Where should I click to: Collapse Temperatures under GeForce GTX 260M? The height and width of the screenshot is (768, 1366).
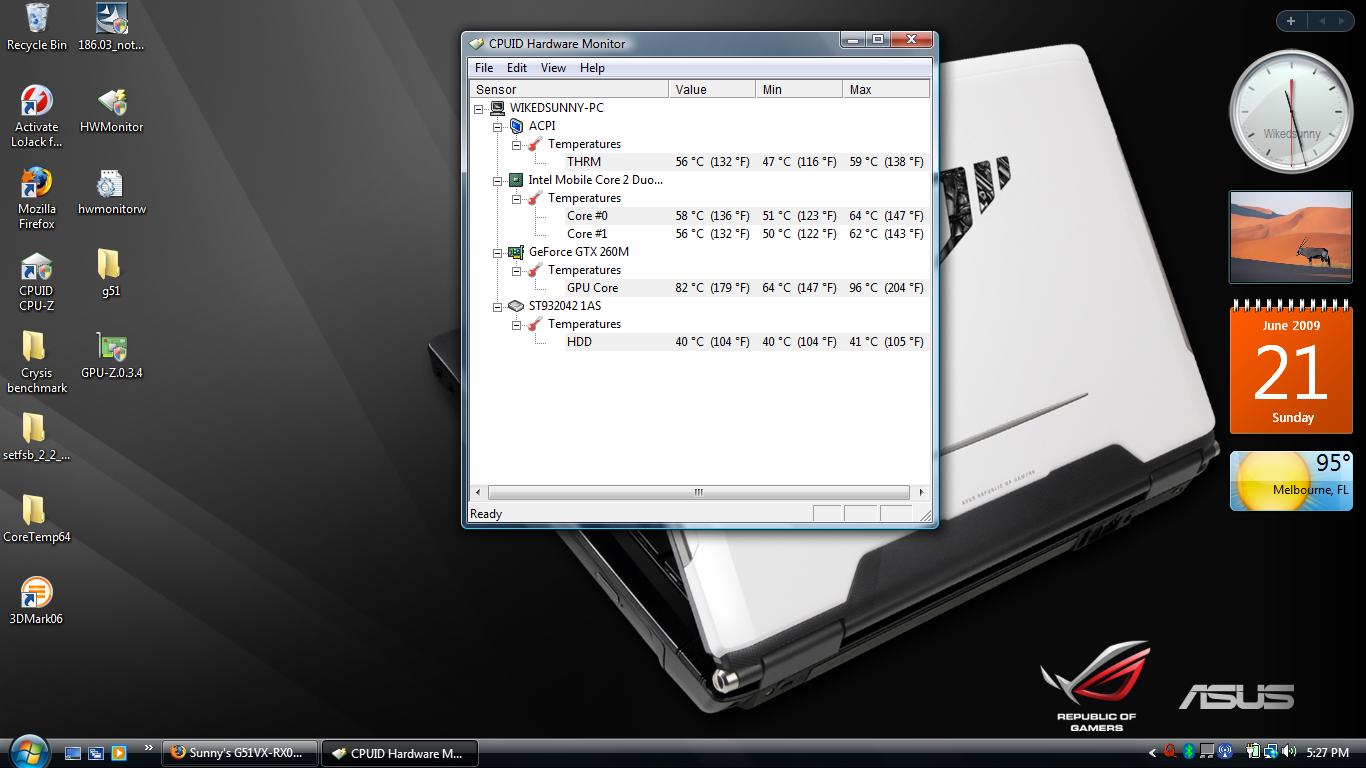coord(516,270)
